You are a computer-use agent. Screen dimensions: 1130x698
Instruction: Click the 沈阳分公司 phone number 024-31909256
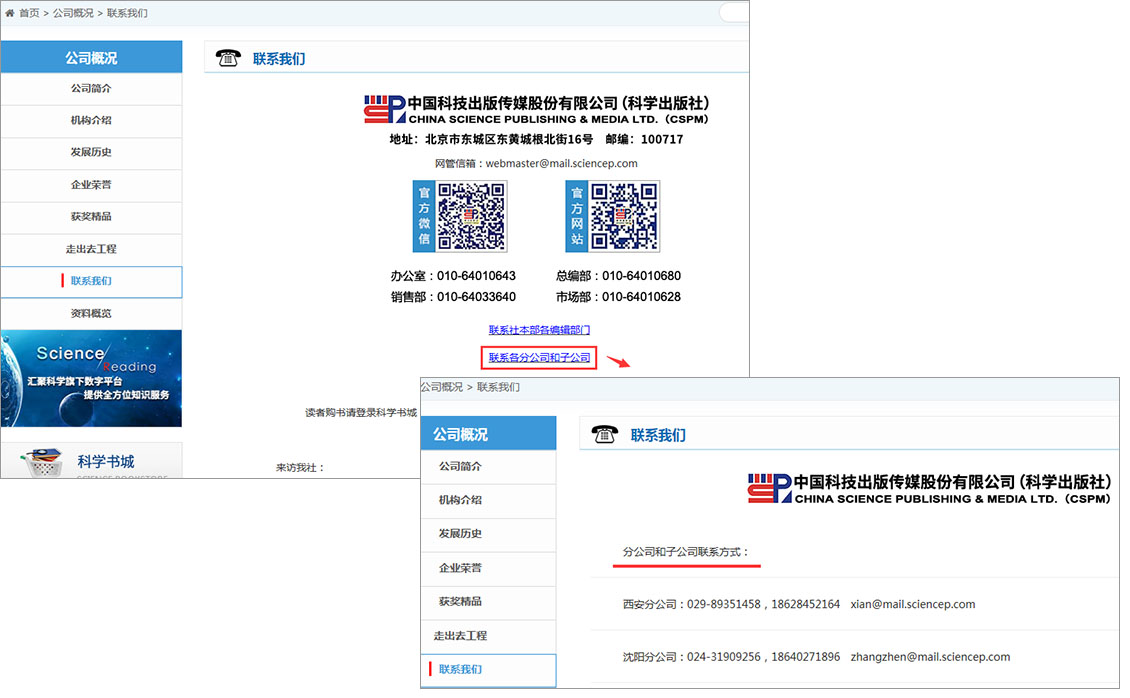724,657
